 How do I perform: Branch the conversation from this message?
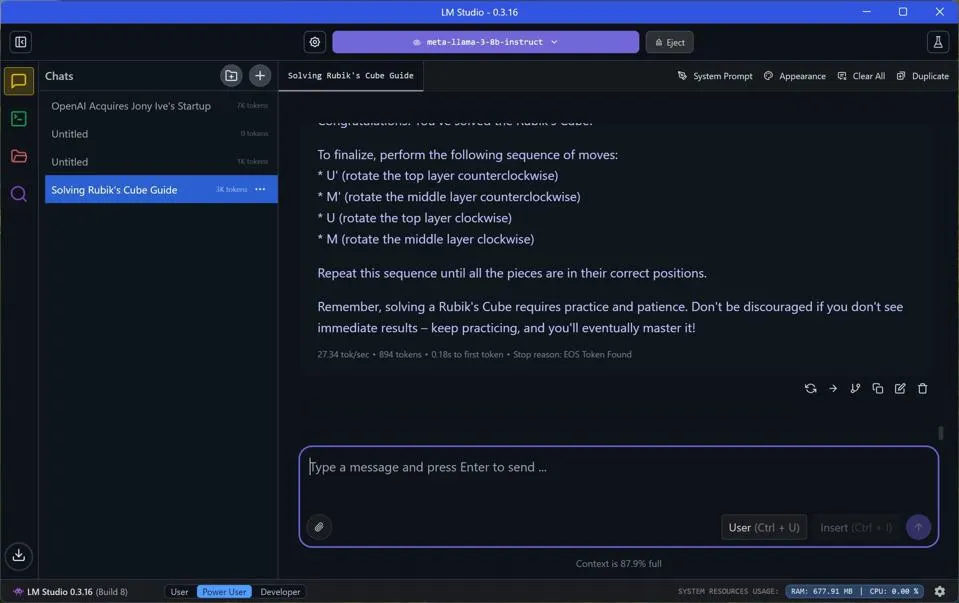click(x=855, y=389)
